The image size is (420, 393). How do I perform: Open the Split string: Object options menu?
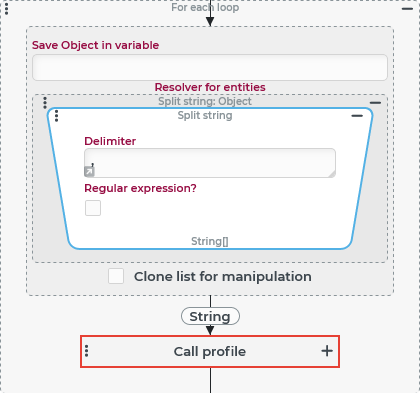pos(45,103)
